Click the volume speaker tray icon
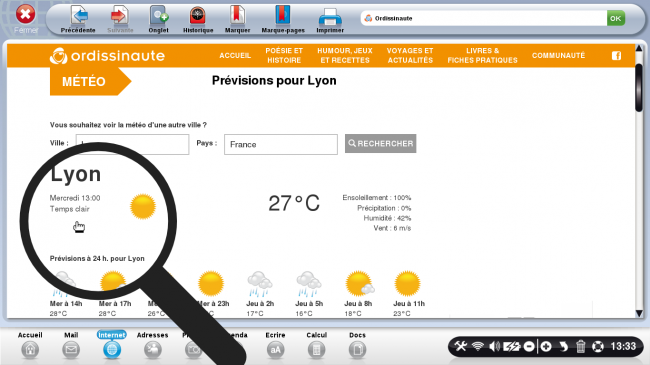The height and width of the screenshot is (365, 650). pyautogui.click(x=494, y=346)
